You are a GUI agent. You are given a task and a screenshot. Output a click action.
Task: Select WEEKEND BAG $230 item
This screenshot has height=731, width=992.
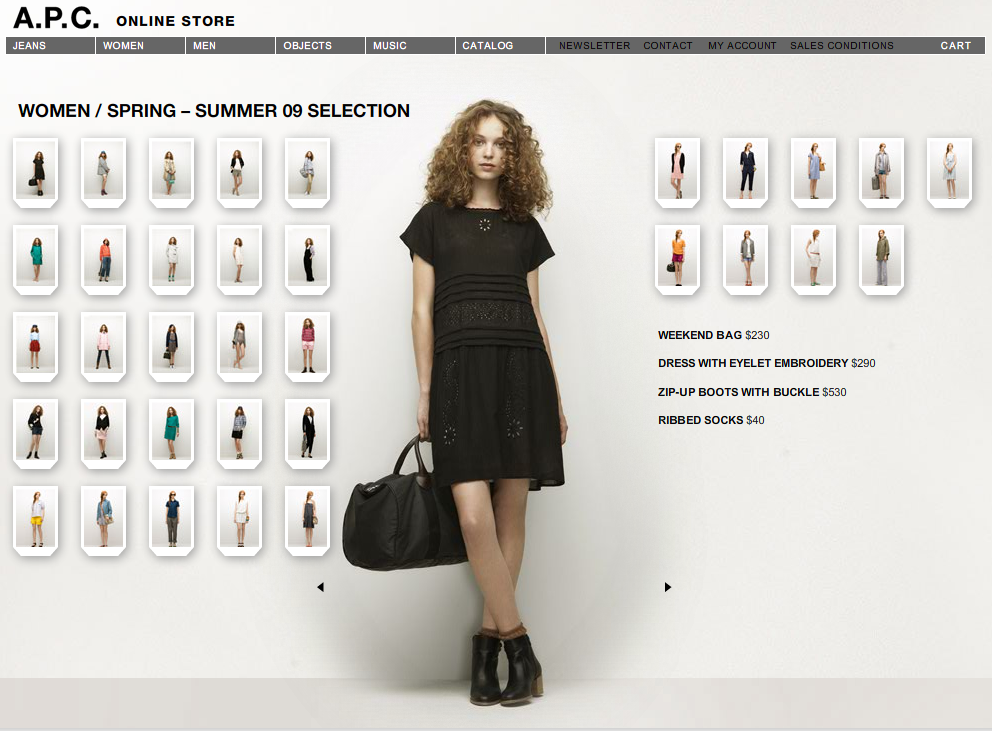pos(714,335)
